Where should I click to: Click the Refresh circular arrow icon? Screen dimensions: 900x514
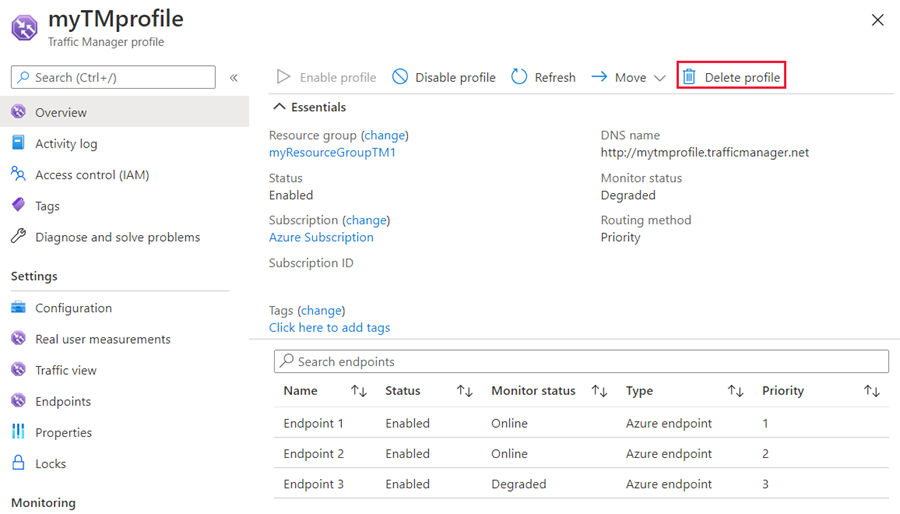pos(519,76)
